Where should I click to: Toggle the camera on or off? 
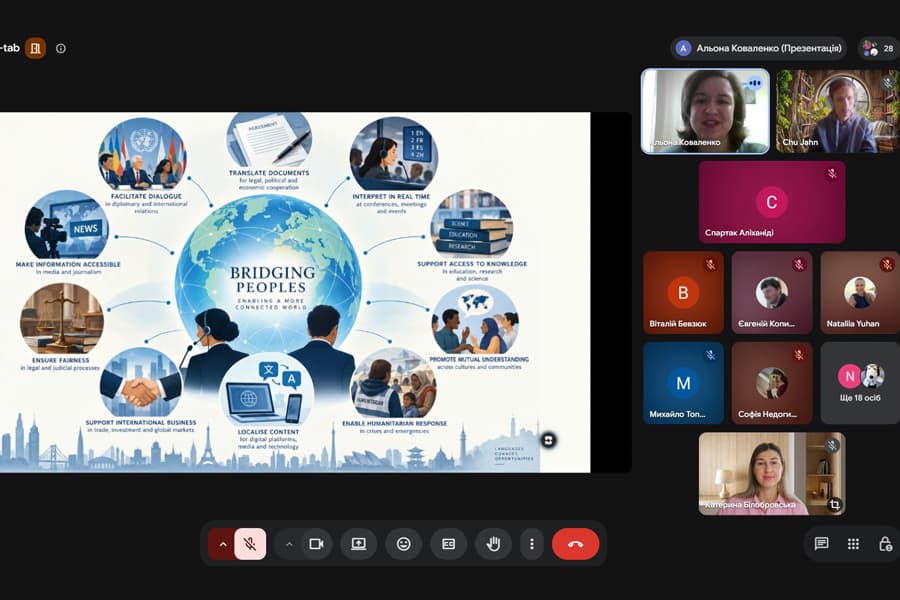click(x=316, y=544)
